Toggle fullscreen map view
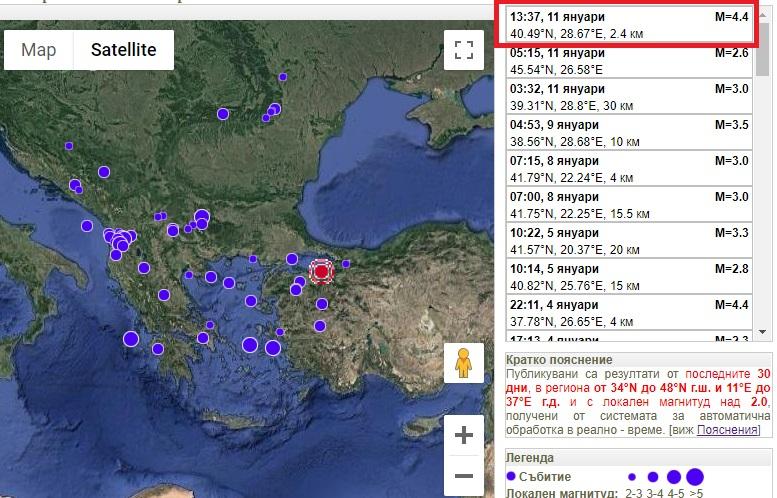777x498 pixels. (462, 51)
